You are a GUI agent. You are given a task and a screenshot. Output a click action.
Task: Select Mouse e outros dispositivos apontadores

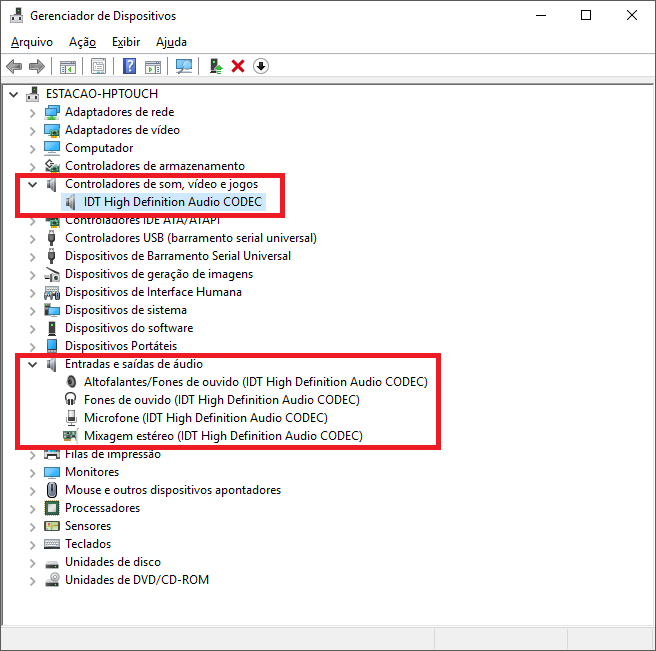pos(173,490)
